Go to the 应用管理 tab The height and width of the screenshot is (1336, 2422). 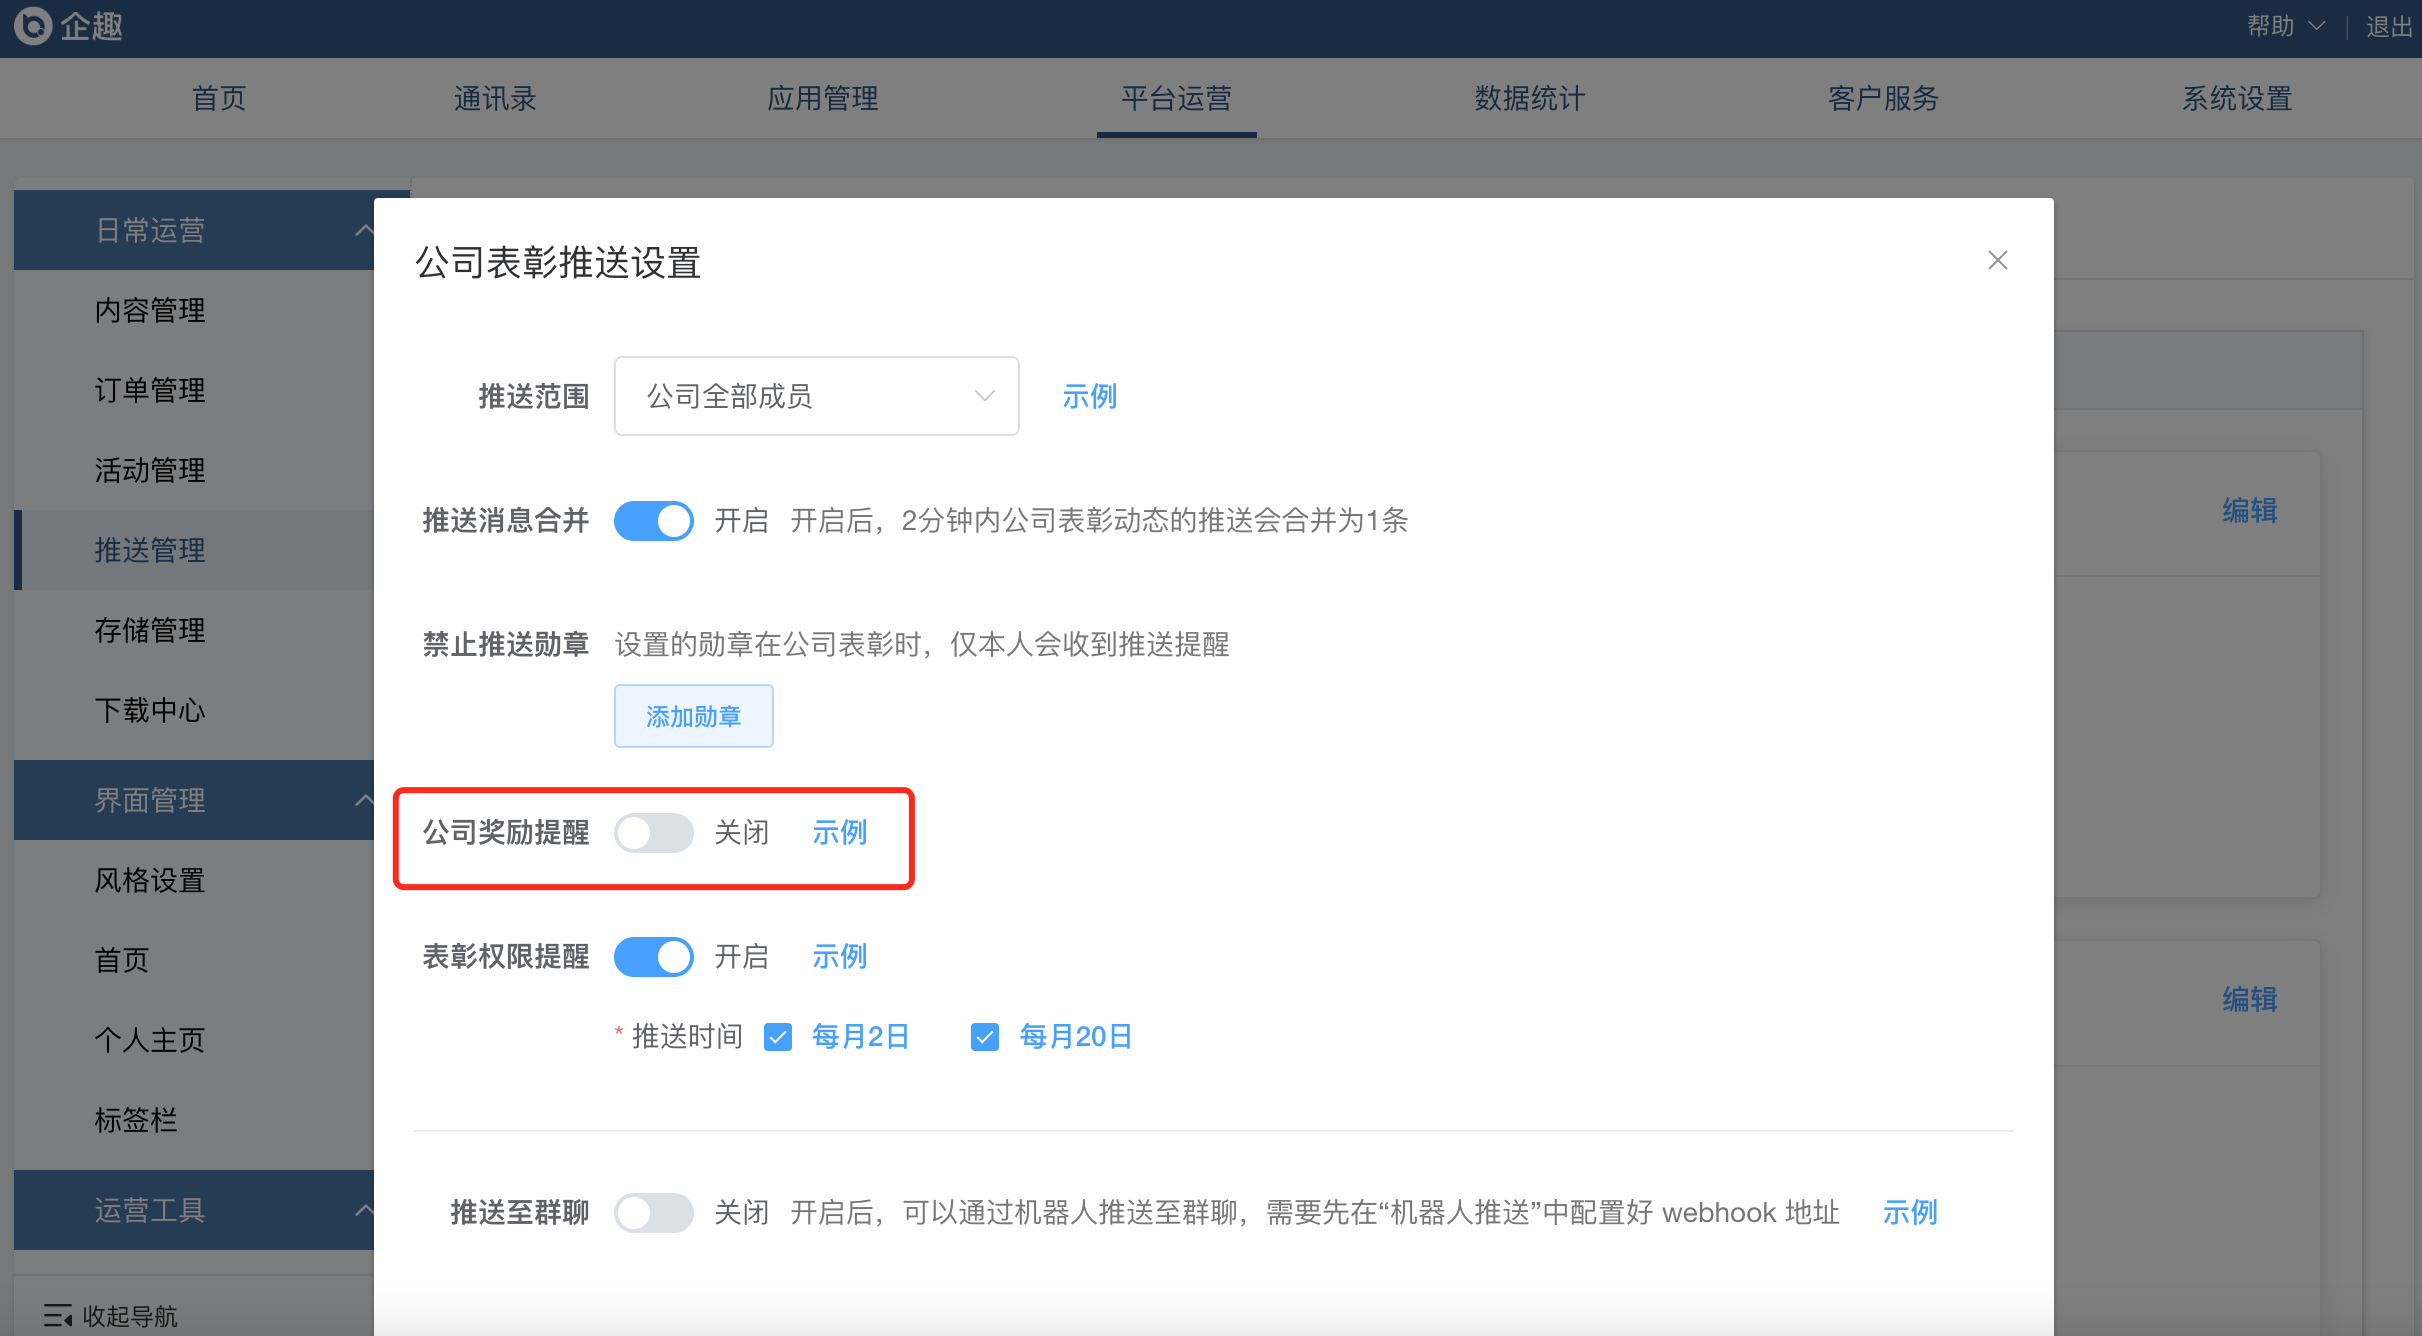pyautogui.click(x=822, y=98)
